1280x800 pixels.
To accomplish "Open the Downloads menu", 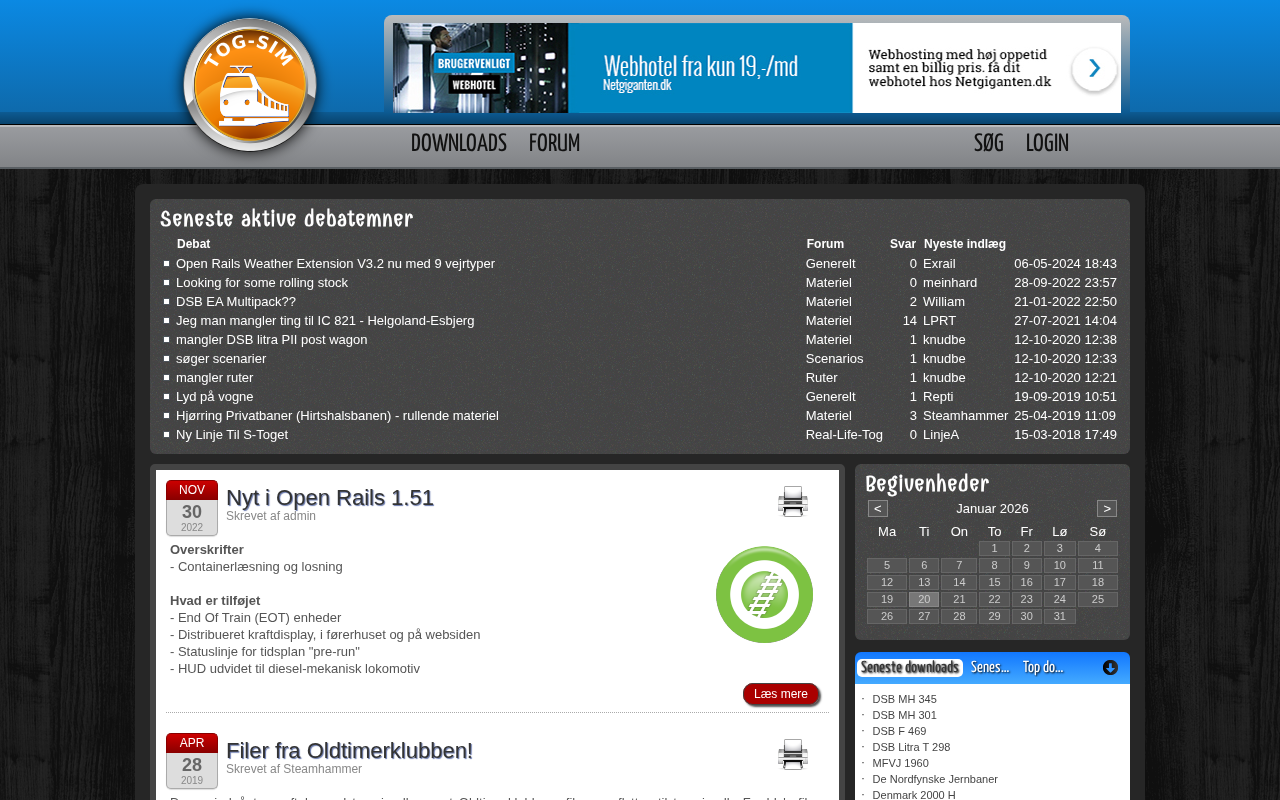I will click(459, 144).
